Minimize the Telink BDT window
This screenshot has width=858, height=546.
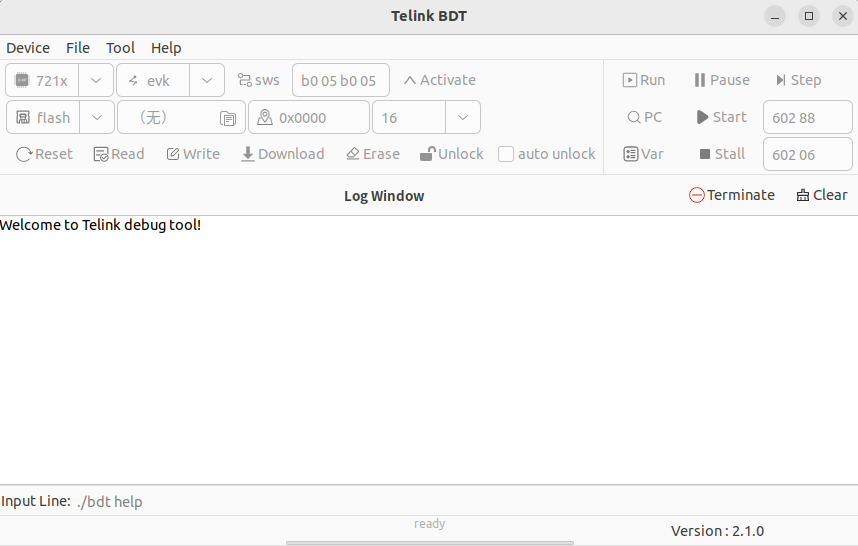(775, 16)
